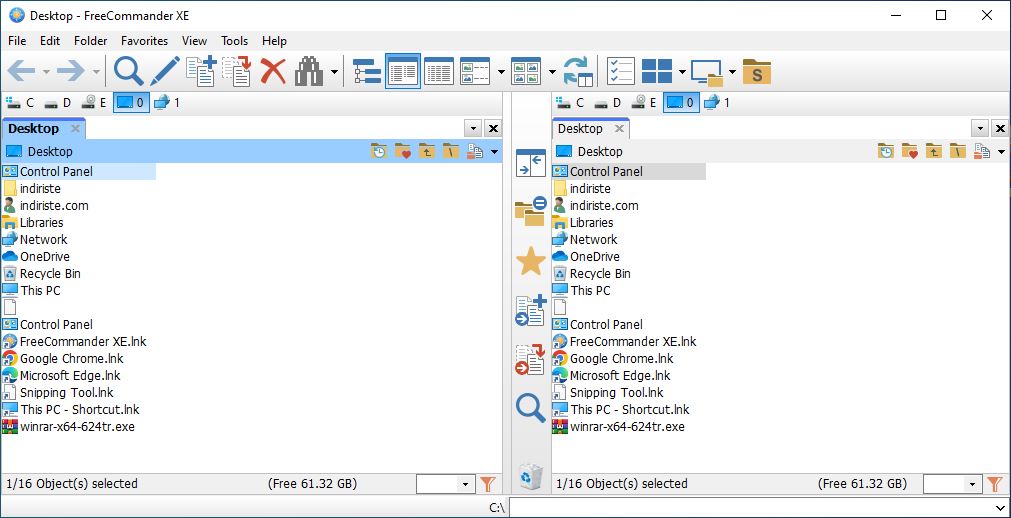The height and width of the screenshot is (518, 1011).
Task: Click the Back navigation arrow in toolbar
Action: (x=21, y=72)
